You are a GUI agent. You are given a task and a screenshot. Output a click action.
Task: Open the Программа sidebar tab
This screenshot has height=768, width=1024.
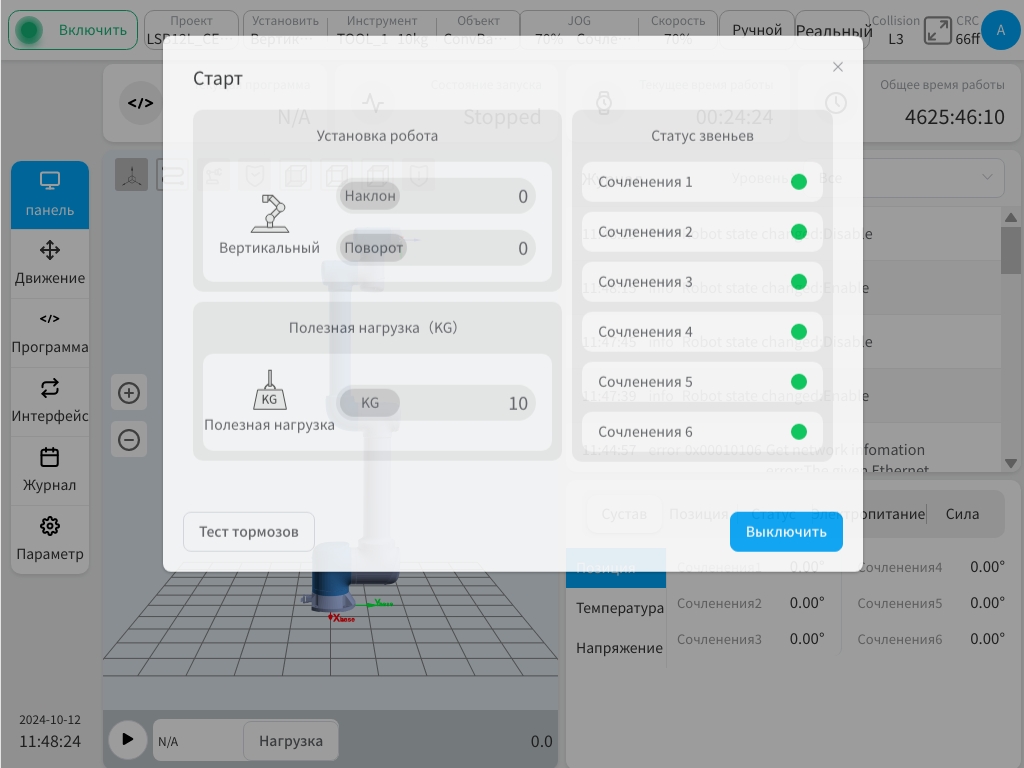pos(50,332)
